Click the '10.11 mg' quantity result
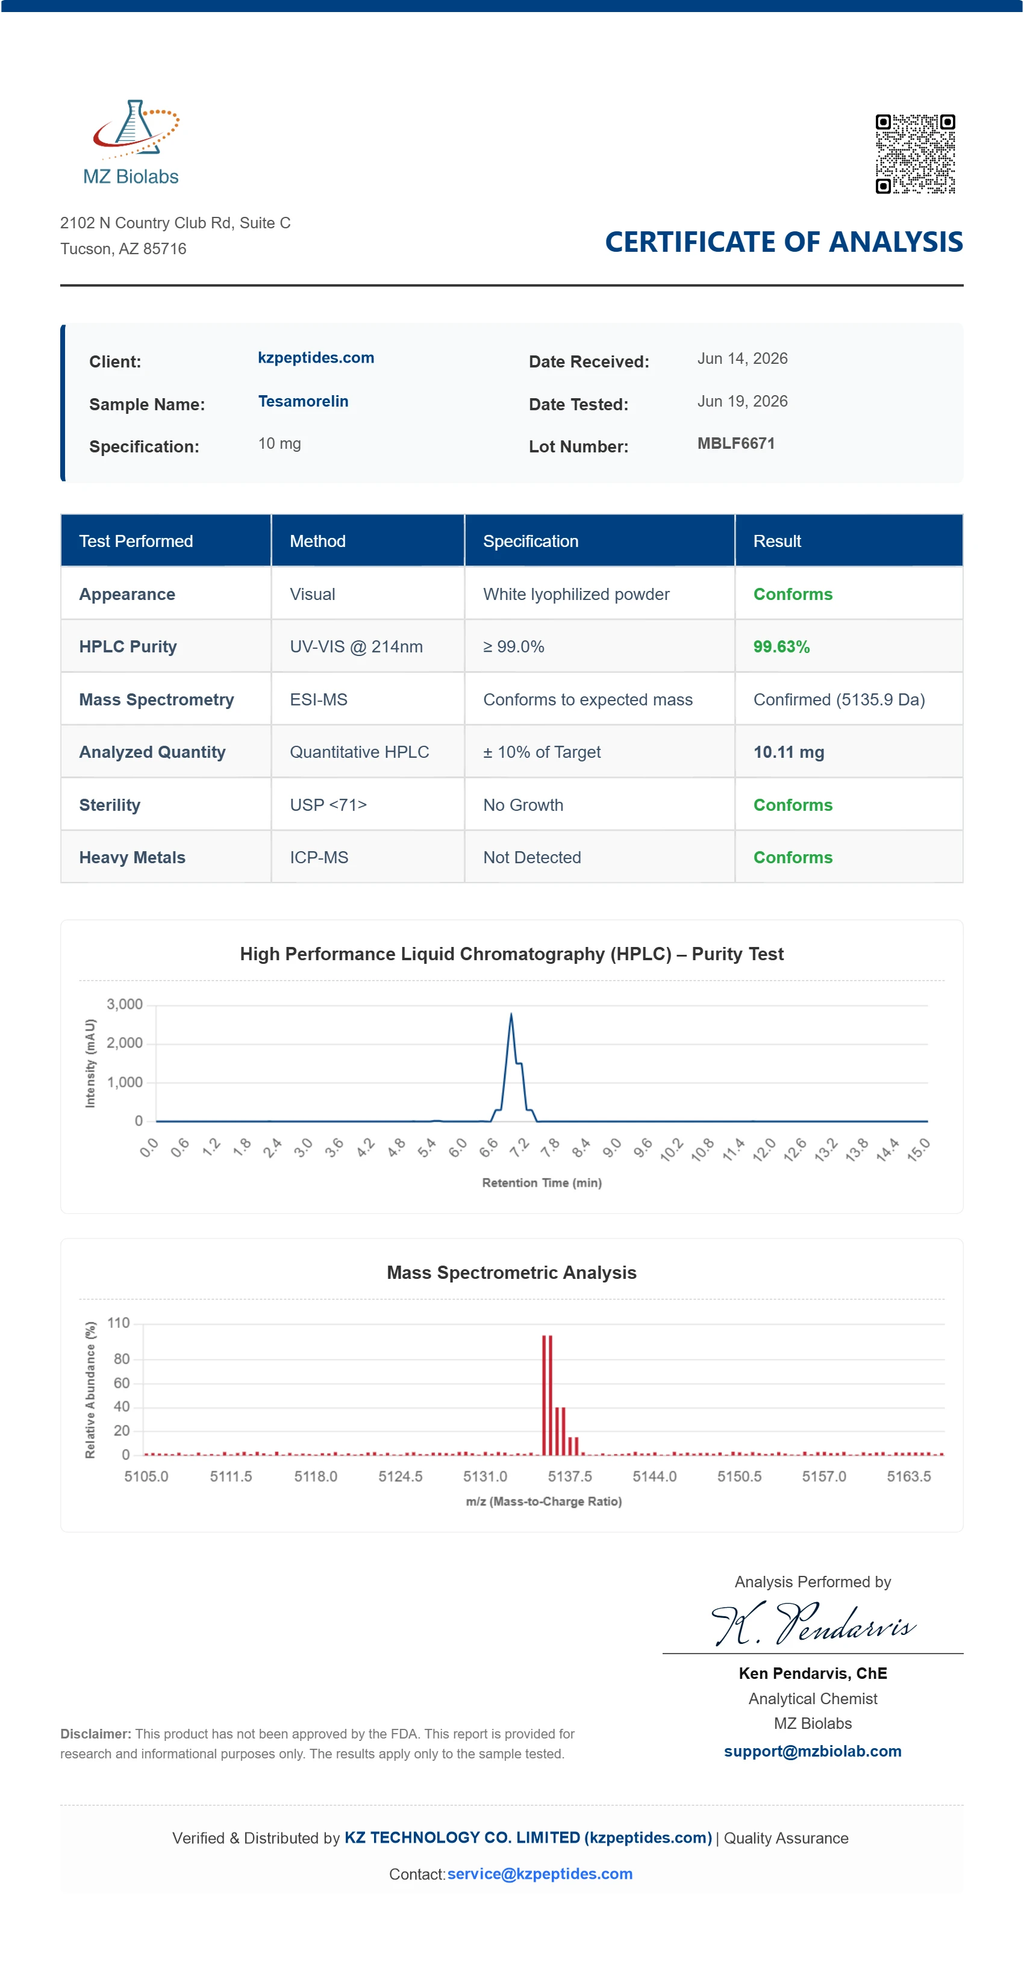 pyautogui.click(x=788, y=752)
